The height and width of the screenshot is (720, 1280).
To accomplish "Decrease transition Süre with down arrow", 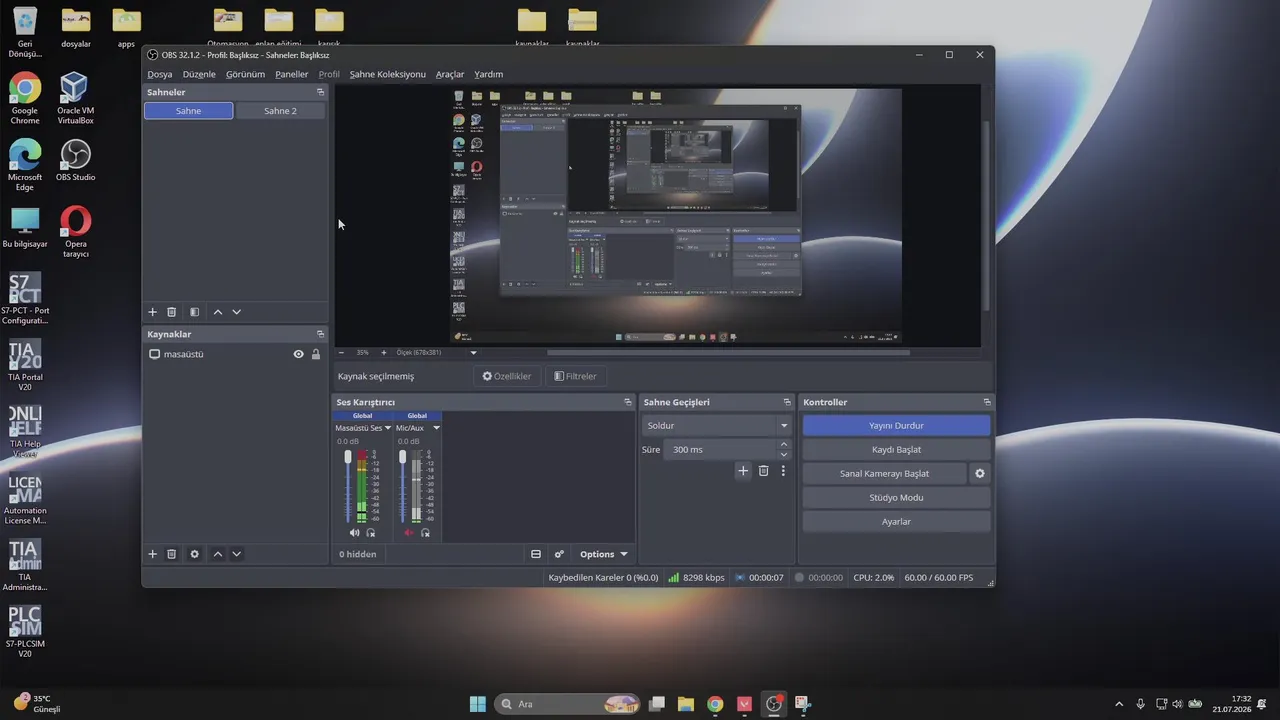I will 784,455.
